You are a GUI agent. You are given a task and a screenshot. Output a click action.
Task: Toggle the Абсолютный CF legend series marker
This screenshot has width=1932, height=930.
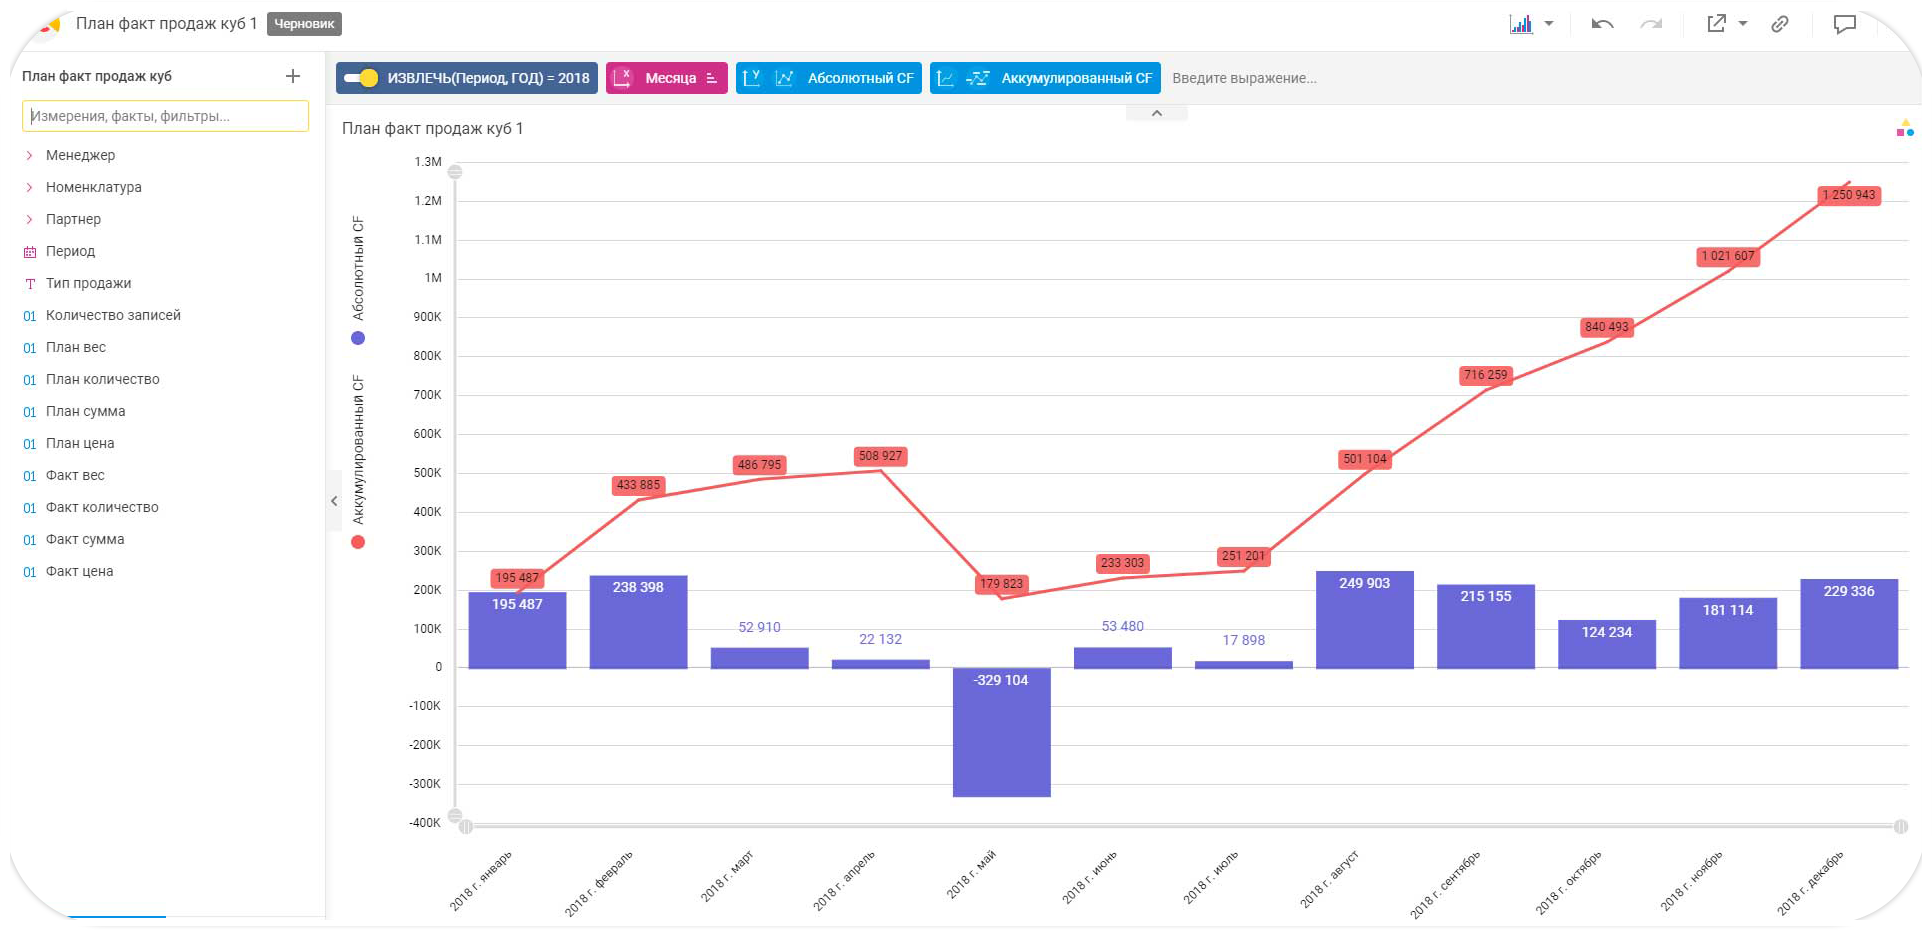(x=358, y=338)
